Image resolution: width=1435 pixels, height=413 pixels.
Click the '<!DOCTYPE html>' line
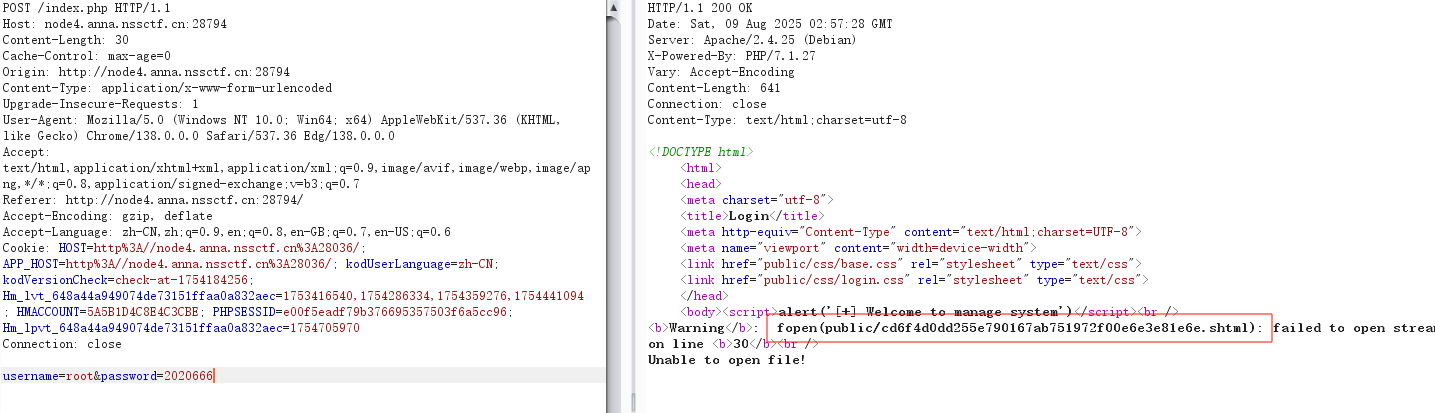click(x=701, y=152)
